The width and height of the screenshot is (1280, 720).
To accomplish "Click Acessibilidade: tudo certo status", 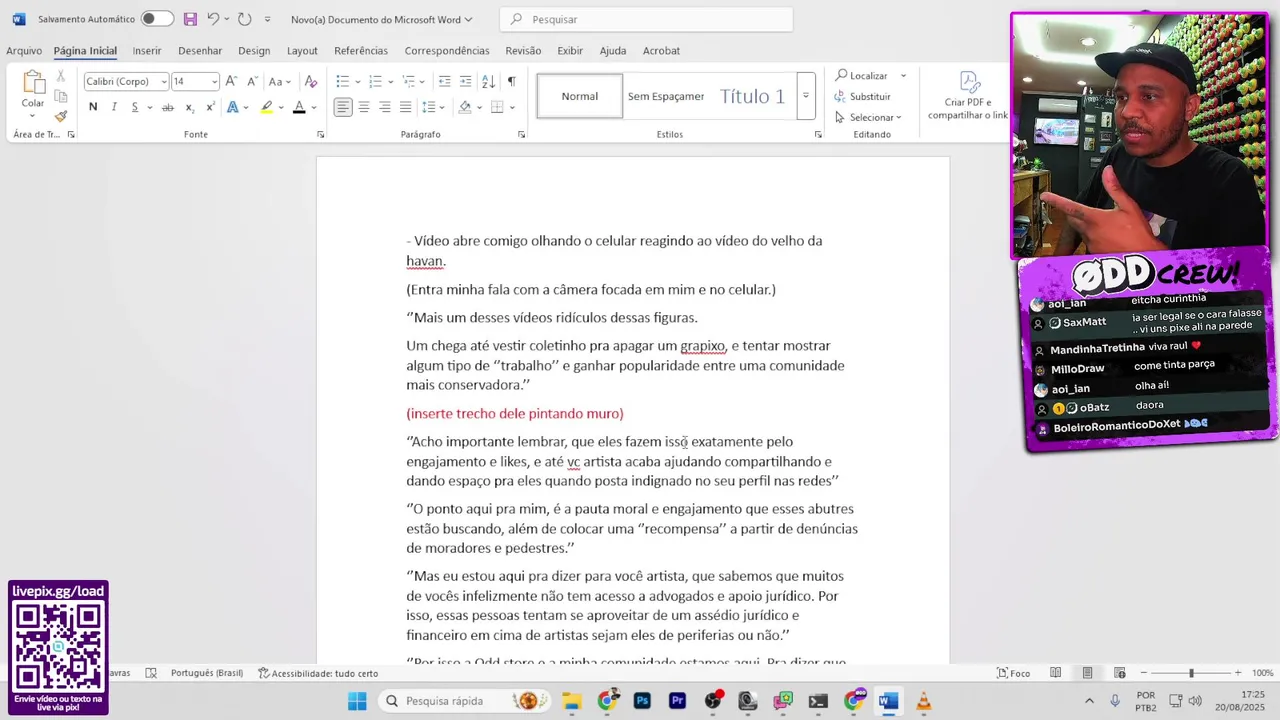I will tap(318, 673).
